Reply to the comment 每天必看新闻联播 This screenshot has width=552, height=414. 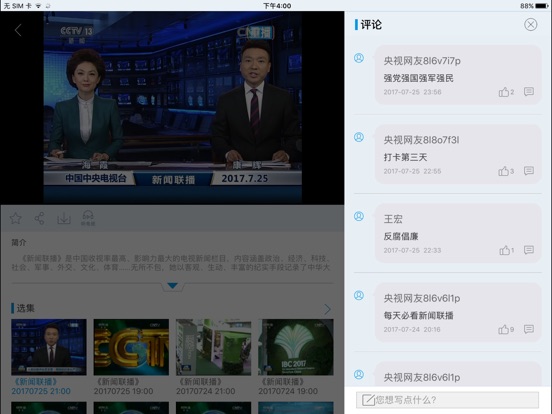point(529,330)
